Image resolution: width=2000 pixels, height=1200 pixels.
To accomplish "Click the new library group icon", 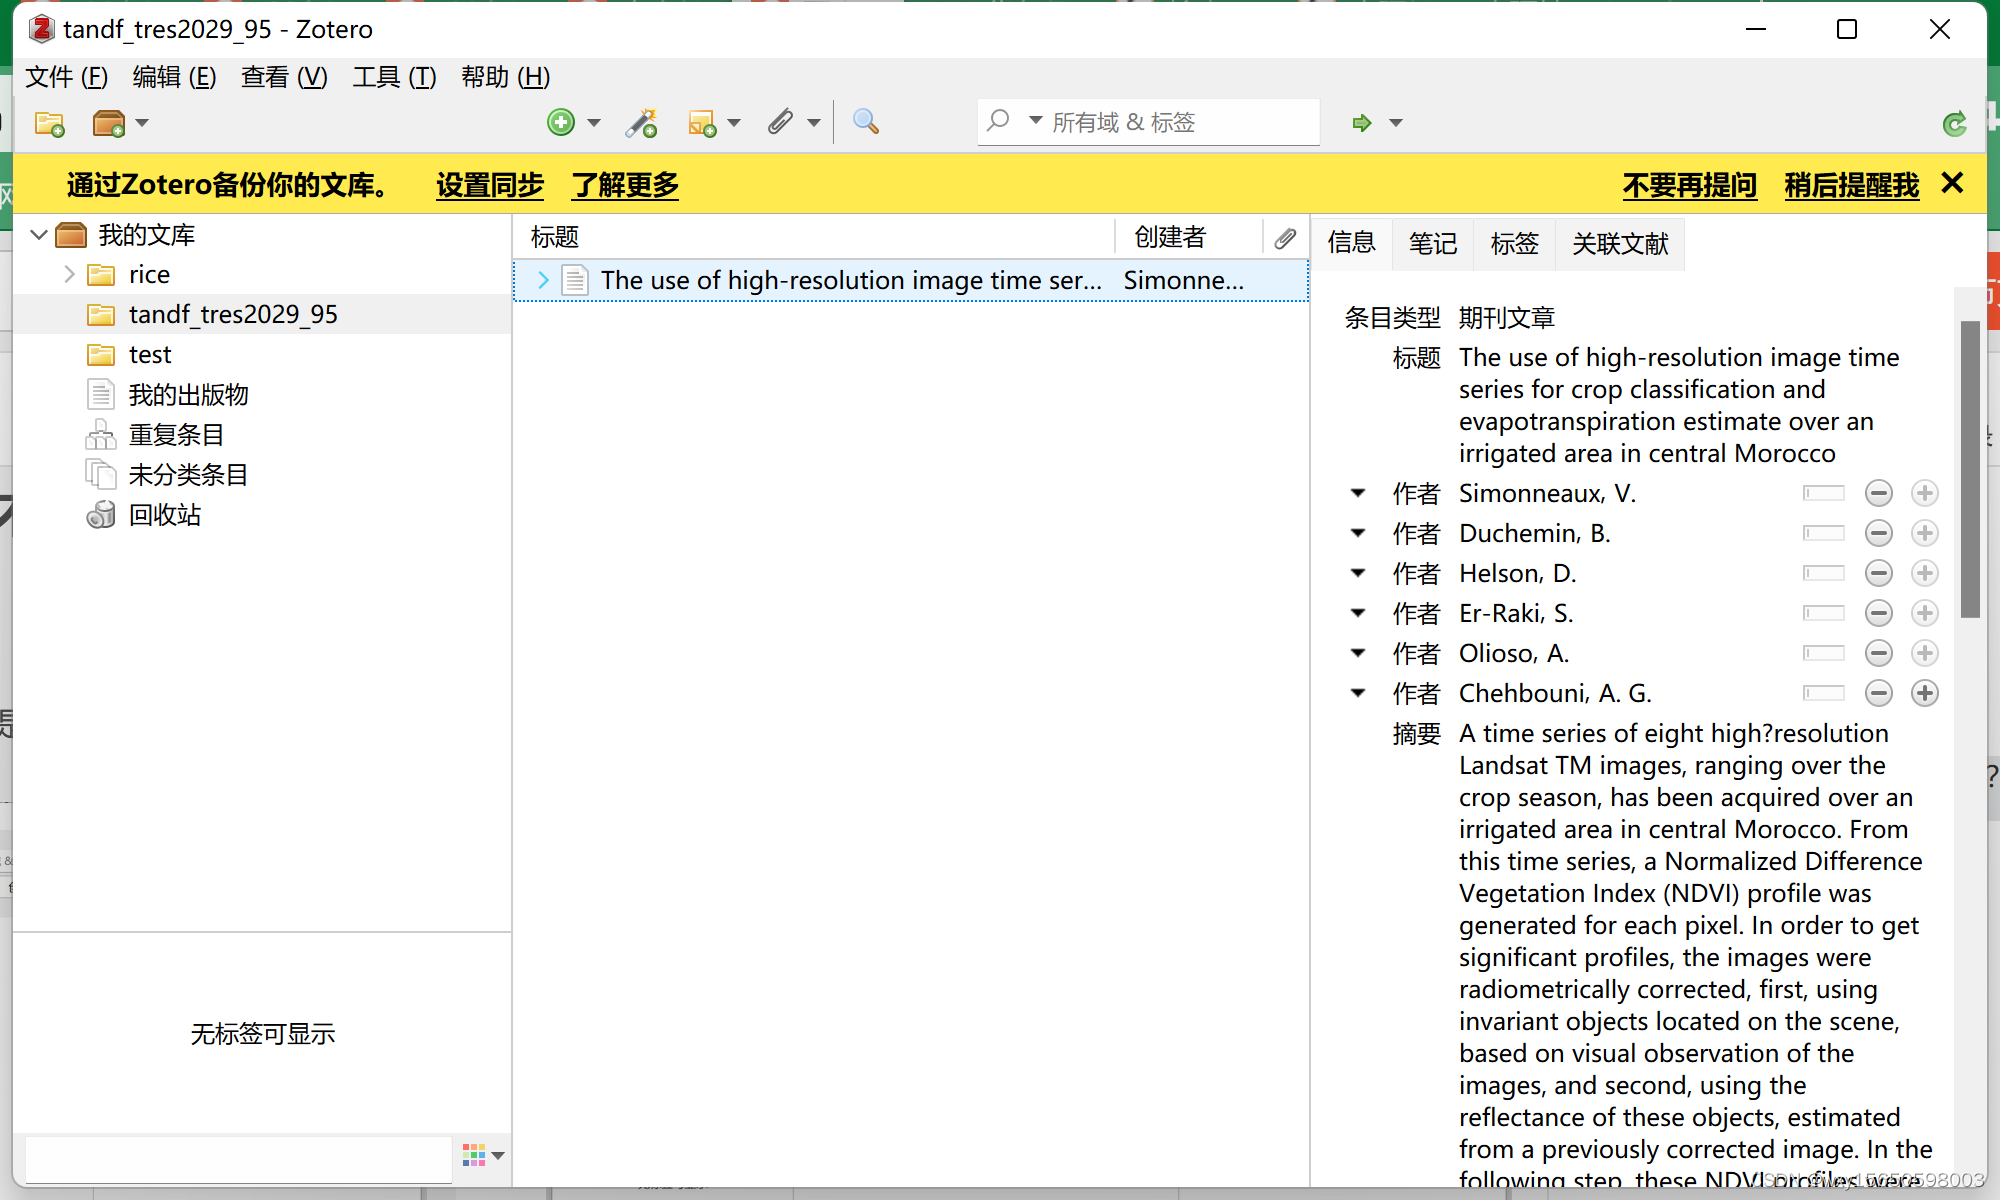I will coord(108,123).
